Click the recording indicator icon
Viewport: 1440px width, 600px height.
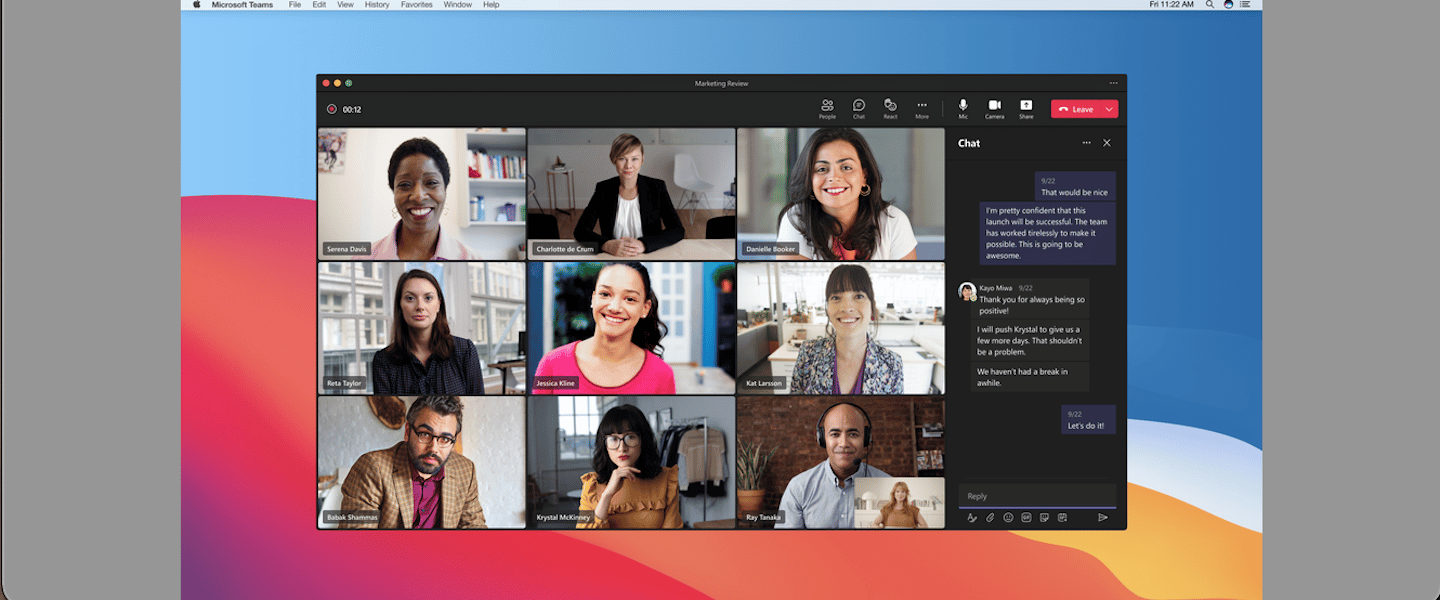pyautogui.click(x=331, y=109)
